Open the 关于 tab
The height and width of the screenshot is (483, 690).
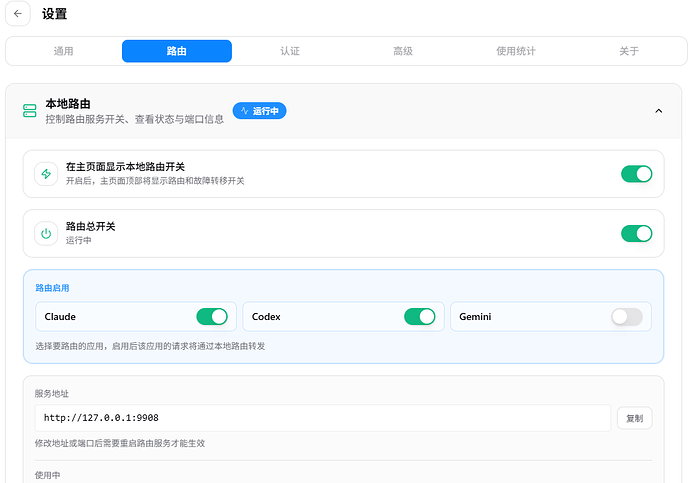tap(629, 51)
